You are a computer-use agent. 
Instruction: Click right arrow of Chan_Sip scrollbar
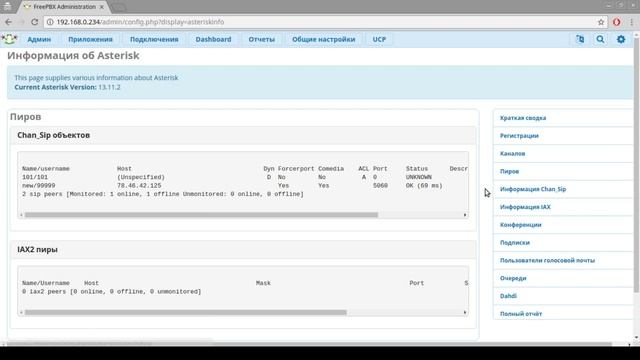[x=465, y=215]
